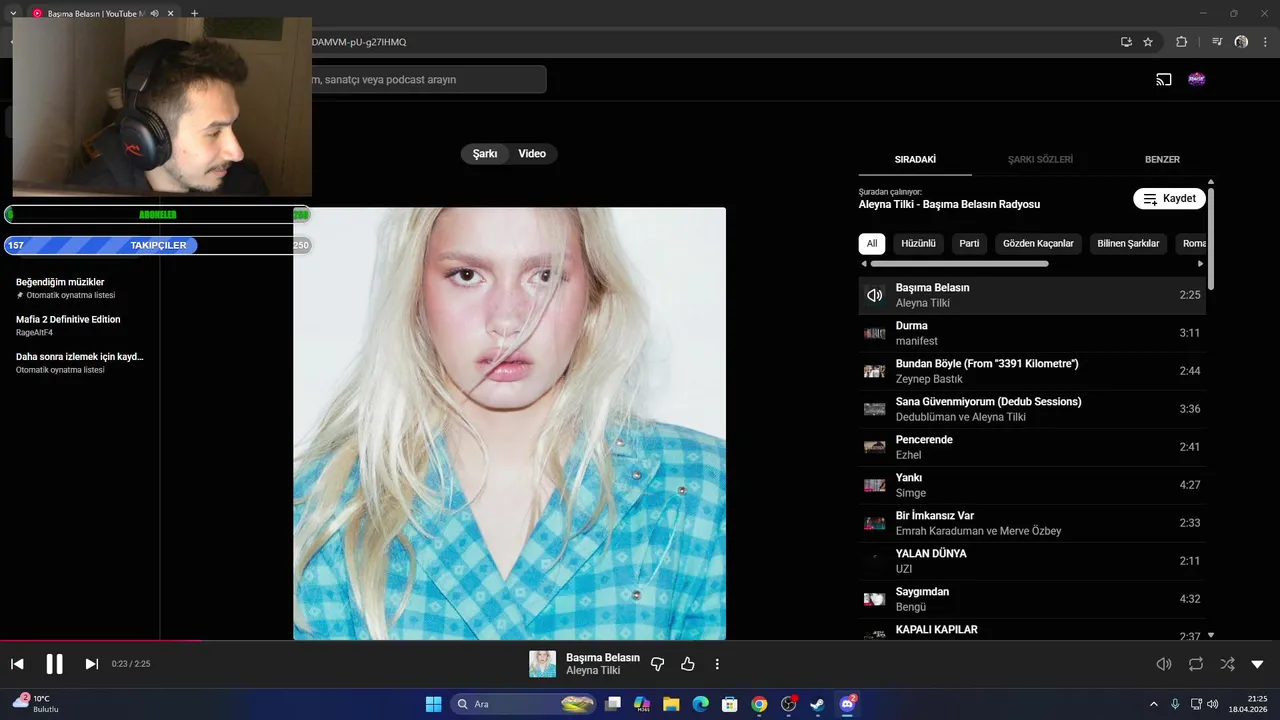Open the Windows Start menu

(x=433, y=704)
